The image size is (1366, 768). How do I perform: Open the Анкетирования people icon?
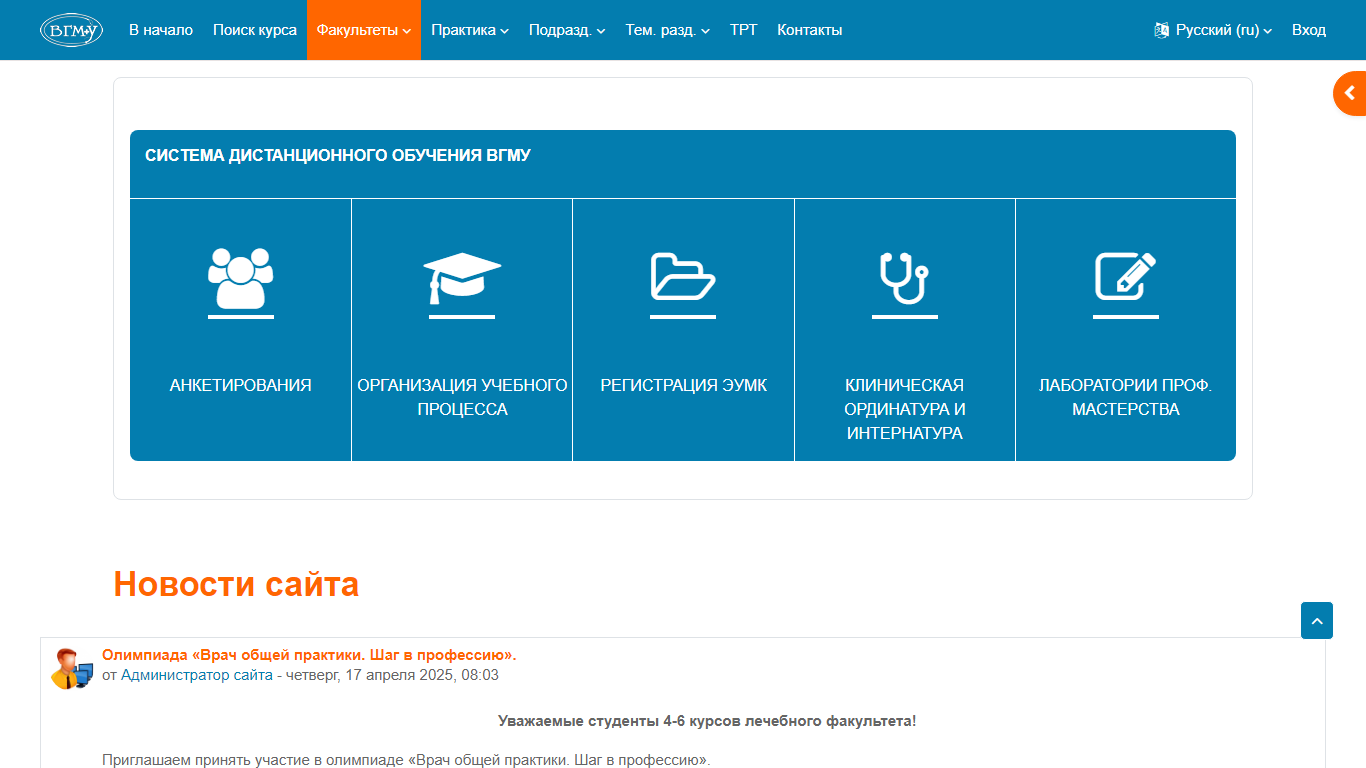tap(240, 278)
